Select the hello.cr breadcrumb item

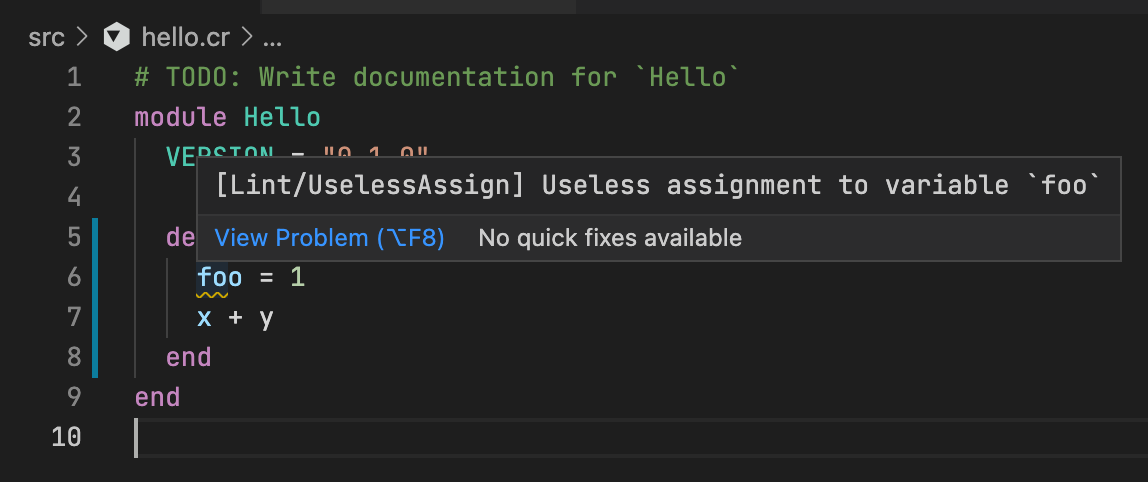[x=186, y=38]
